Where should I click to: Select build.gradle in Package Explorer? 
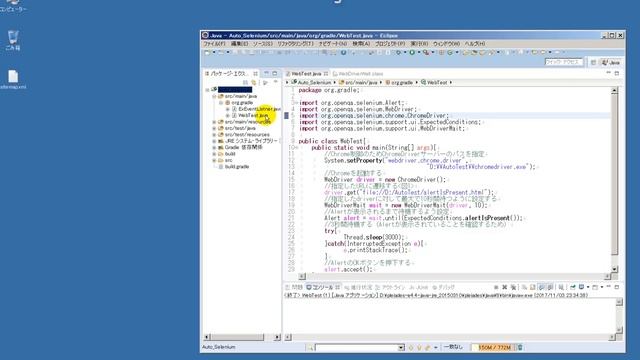233,167
